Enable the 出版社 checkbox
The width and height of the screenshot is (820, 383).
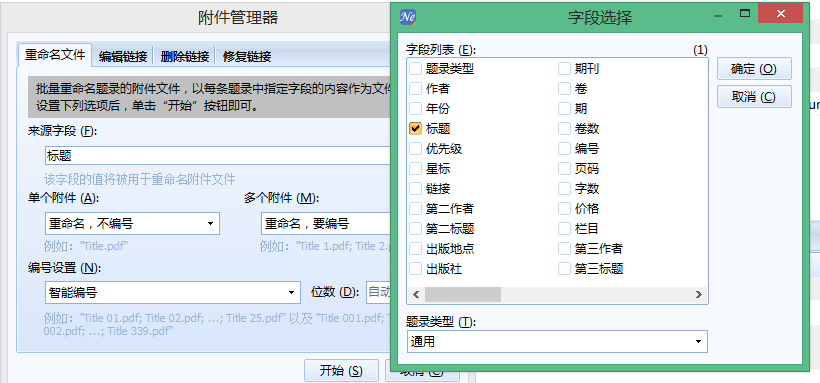415,269
